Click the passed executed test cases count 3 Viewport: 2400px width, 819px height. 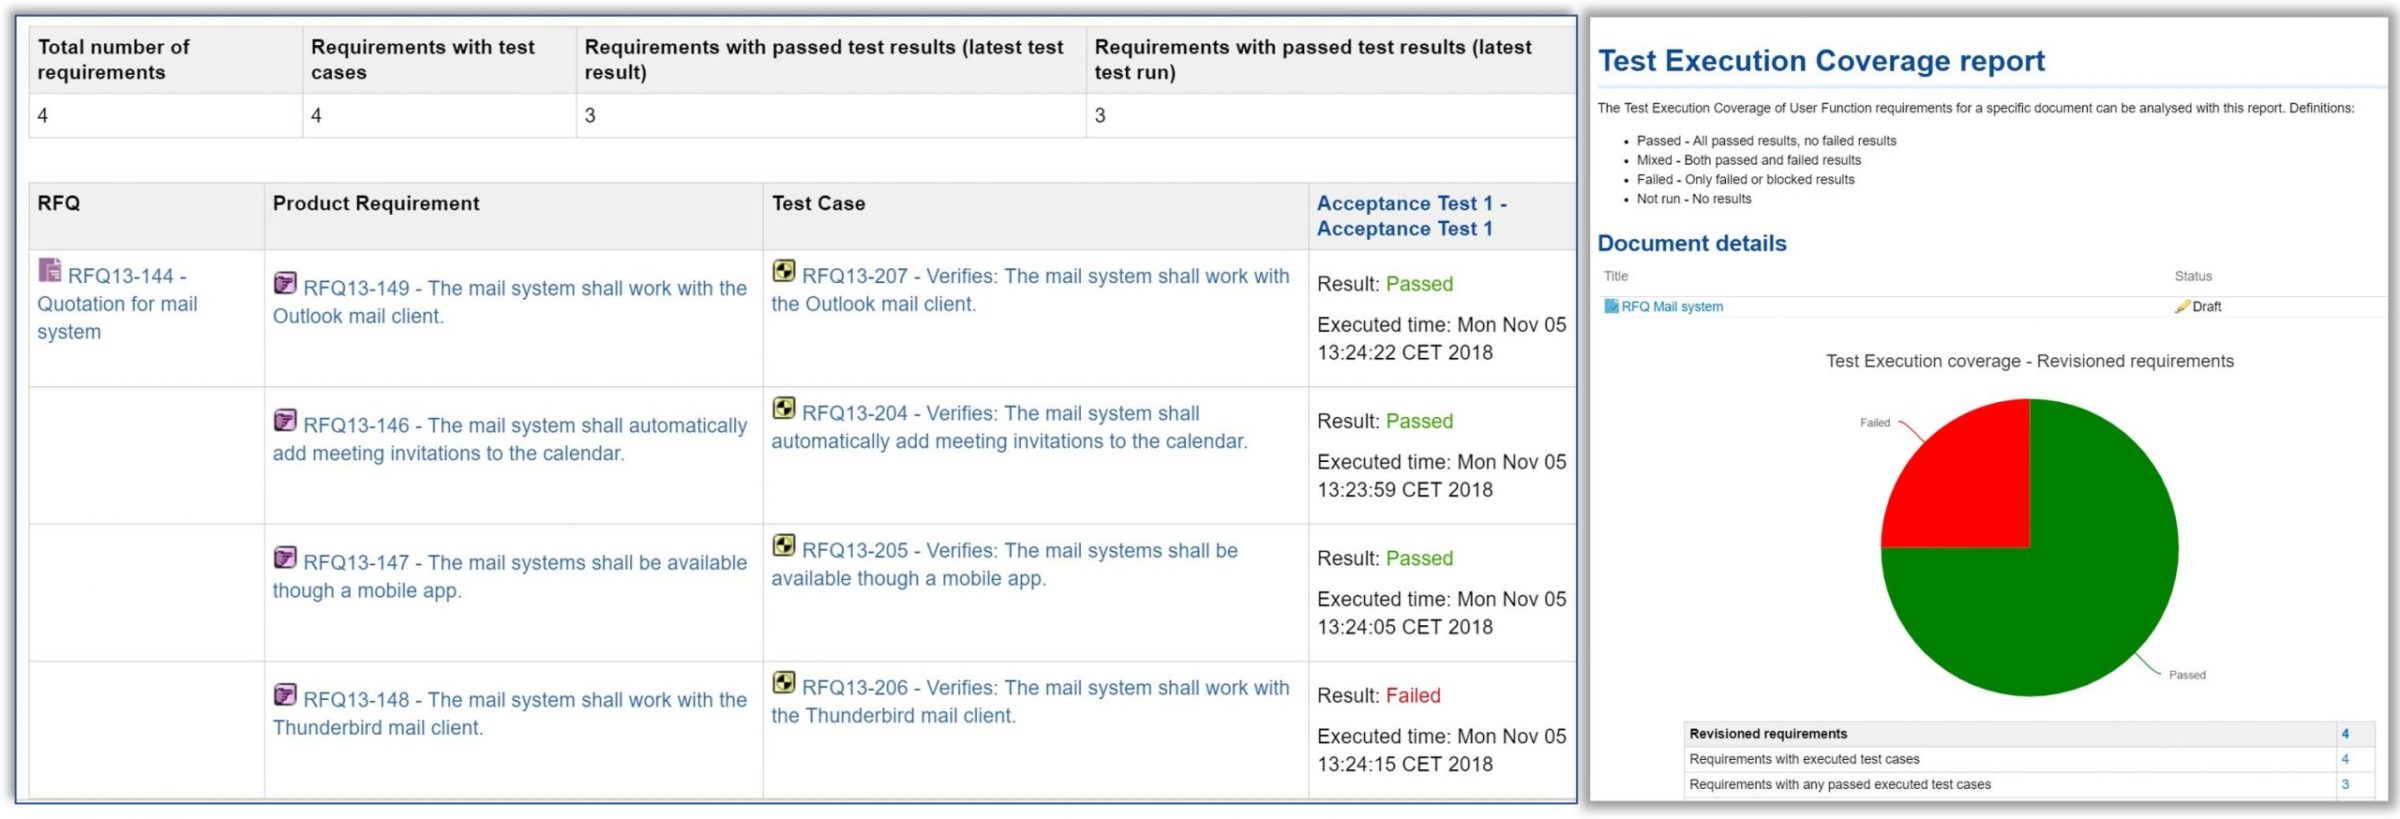(2345, 785)
